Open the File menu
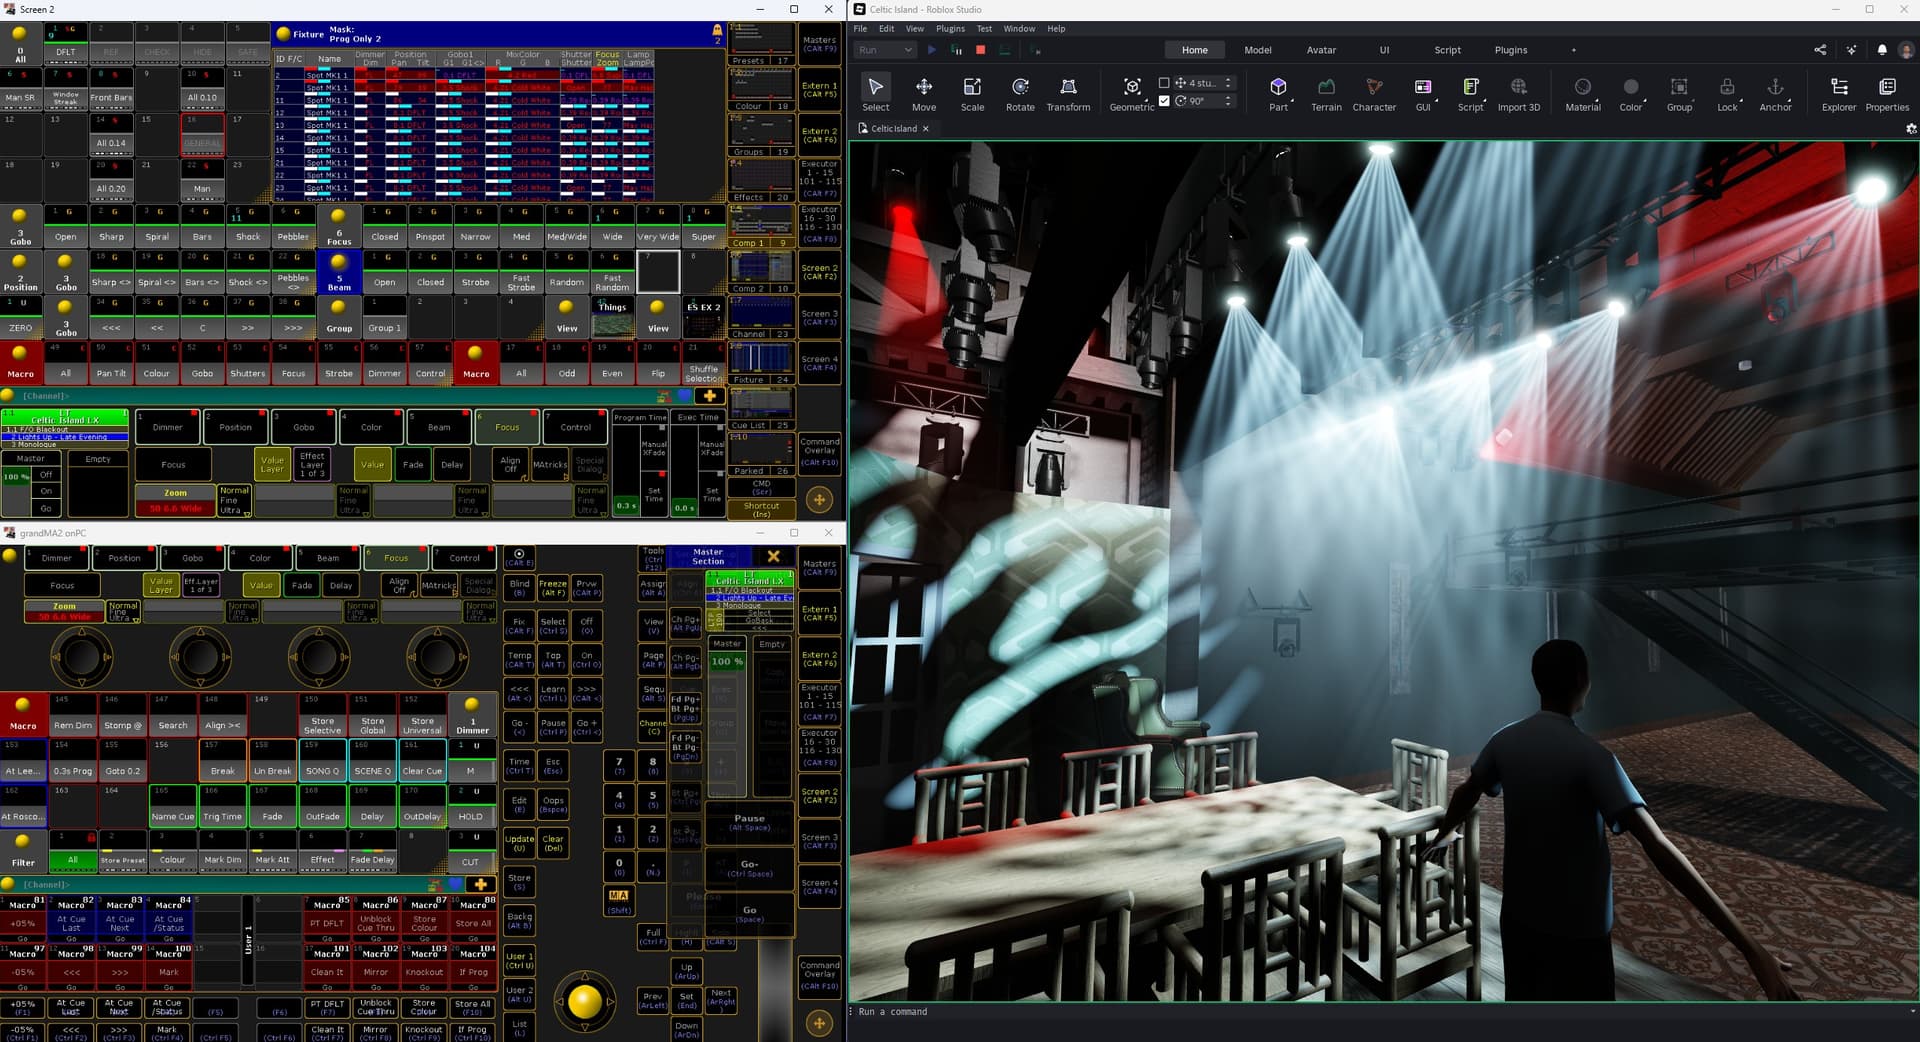This screenshot has height=1042, width=1920. tap(860, 29)
